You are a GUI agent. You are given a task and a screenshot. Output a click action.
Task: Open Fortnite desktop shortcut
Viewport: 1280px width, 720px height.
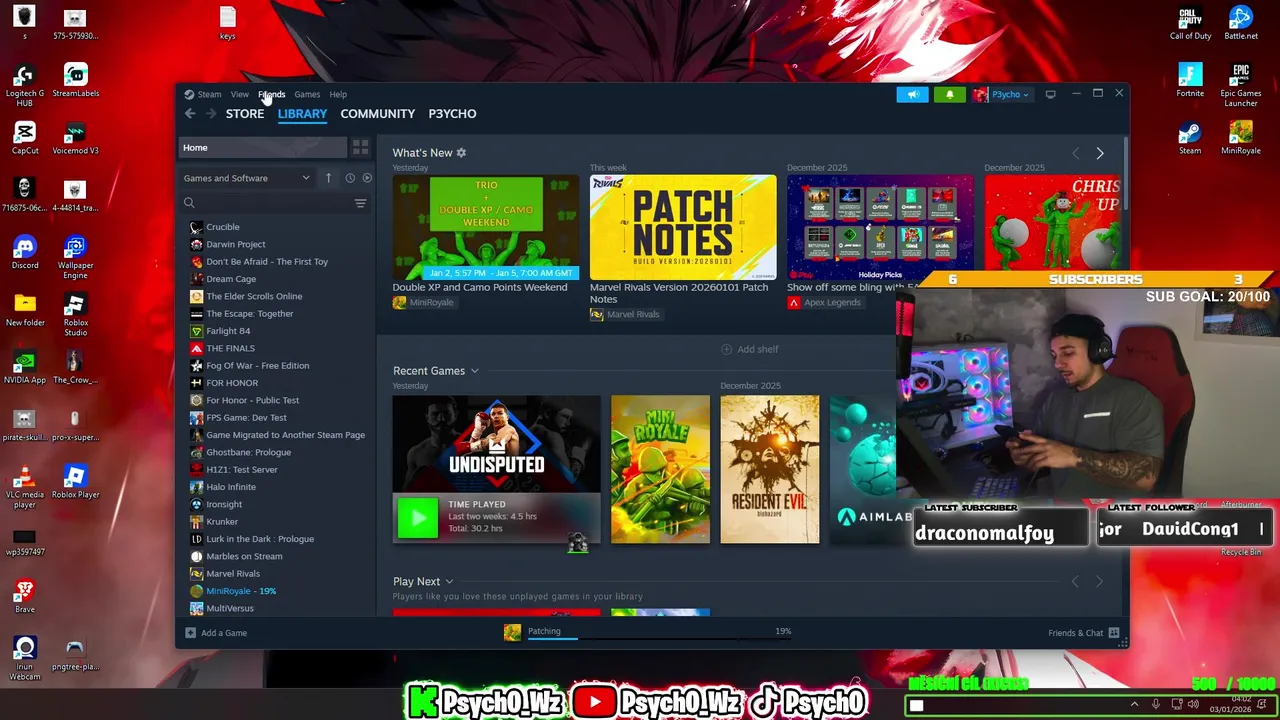(1190, 80)
